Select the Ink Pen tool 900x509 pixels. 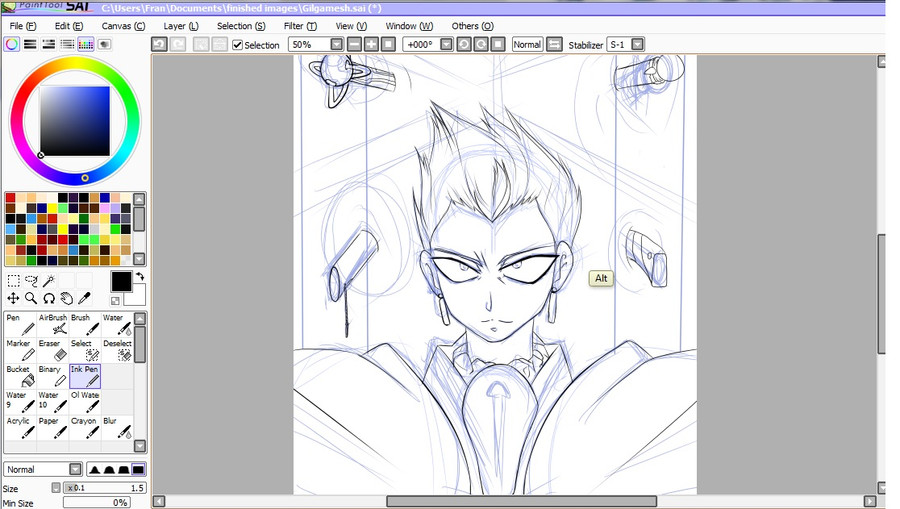click(85, 376)
